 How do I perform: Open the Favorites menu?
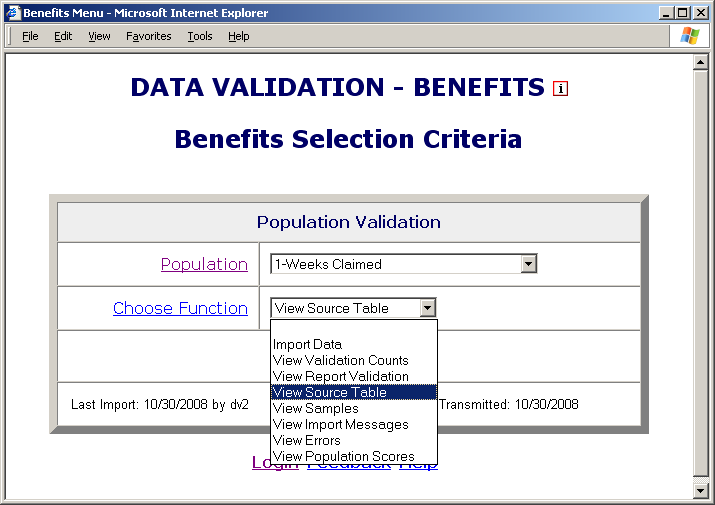tap(149, 36)
